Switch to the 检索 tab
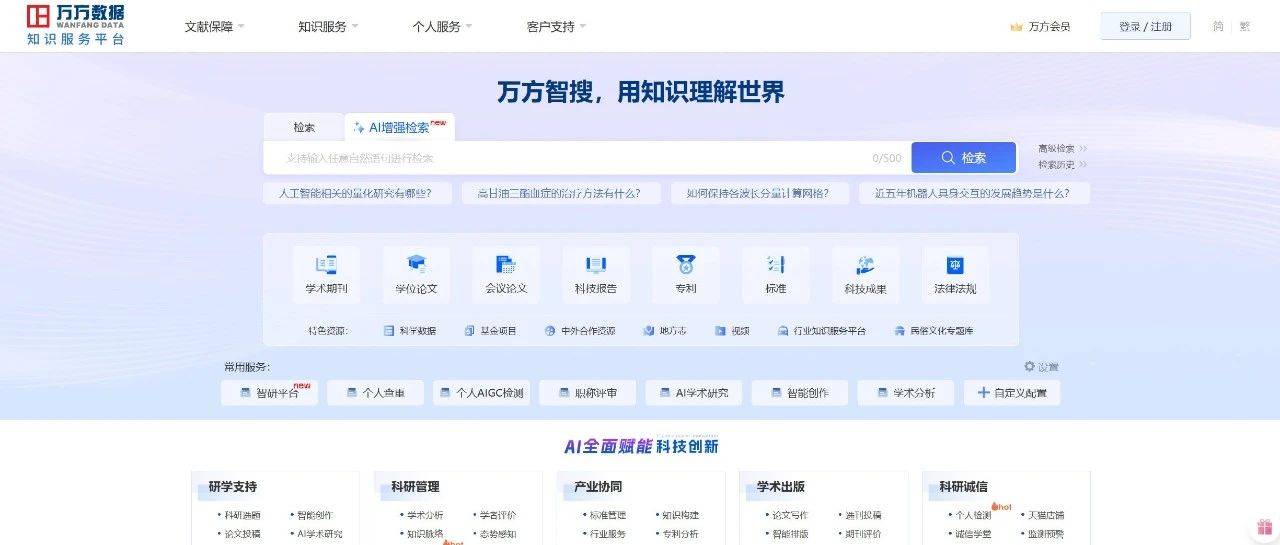Viewport: 1280px width, 545px height. click(x=304, y=128)
